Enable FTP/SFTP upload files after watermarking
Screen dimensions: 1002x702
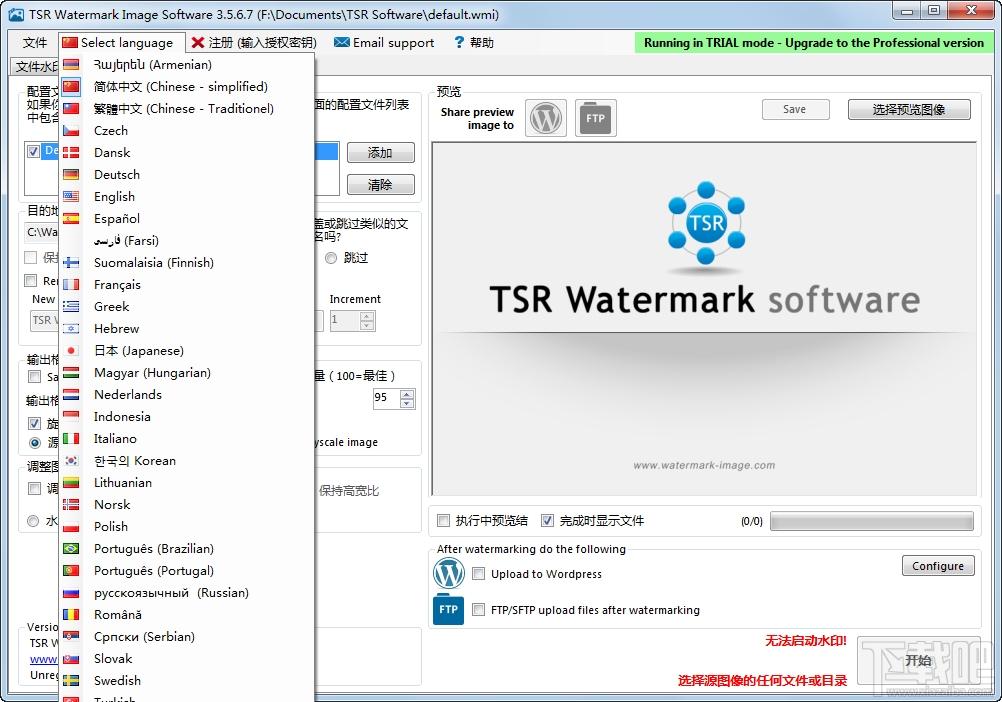tap(478, 610)
